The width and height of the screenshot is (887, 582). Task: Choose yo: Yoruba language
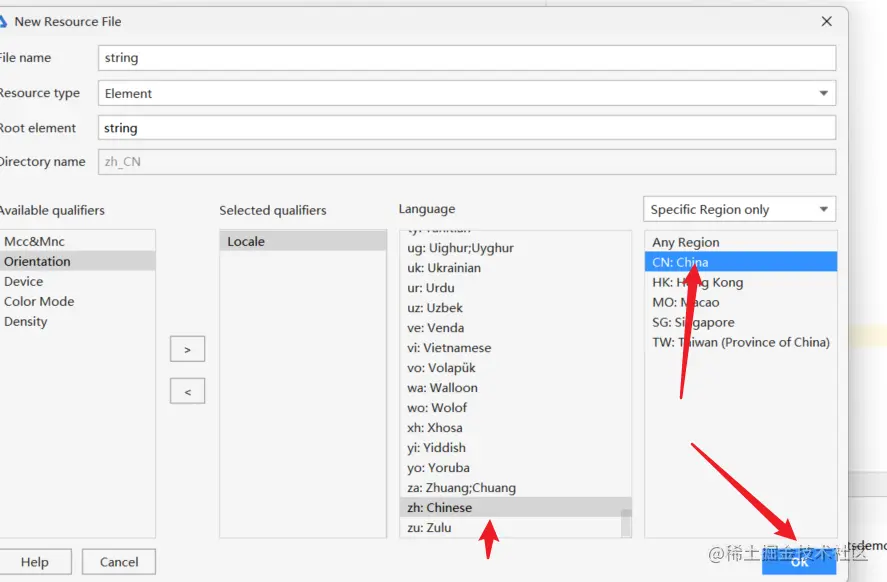click(x=515, y=468)
